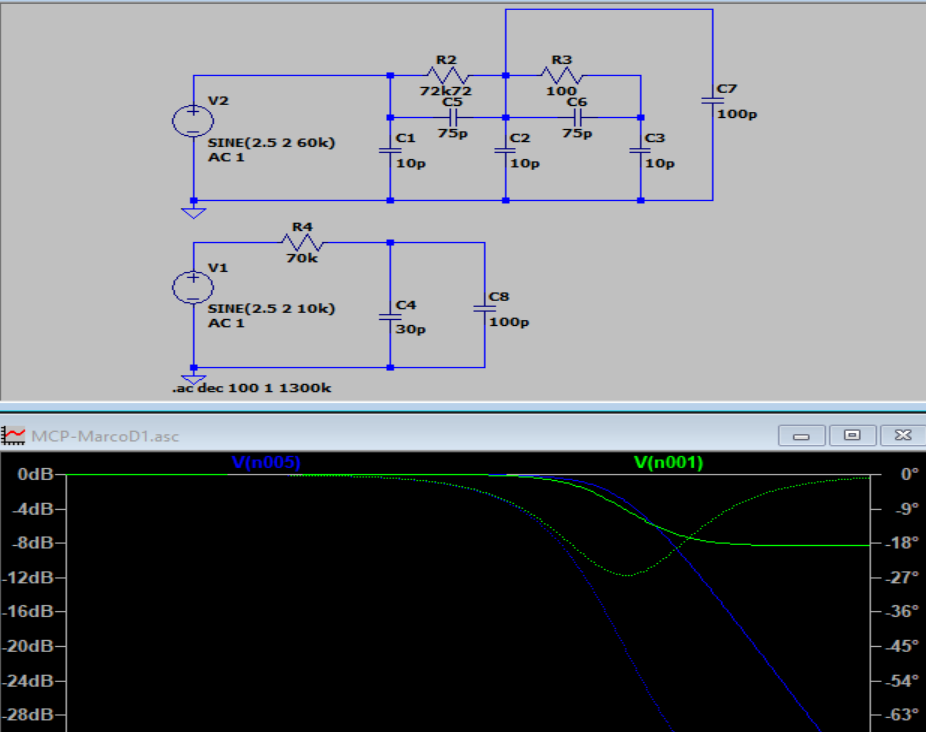Select the C7 capacitor symbol
Viewport: 926px width, 732px height.
(712, 100)
